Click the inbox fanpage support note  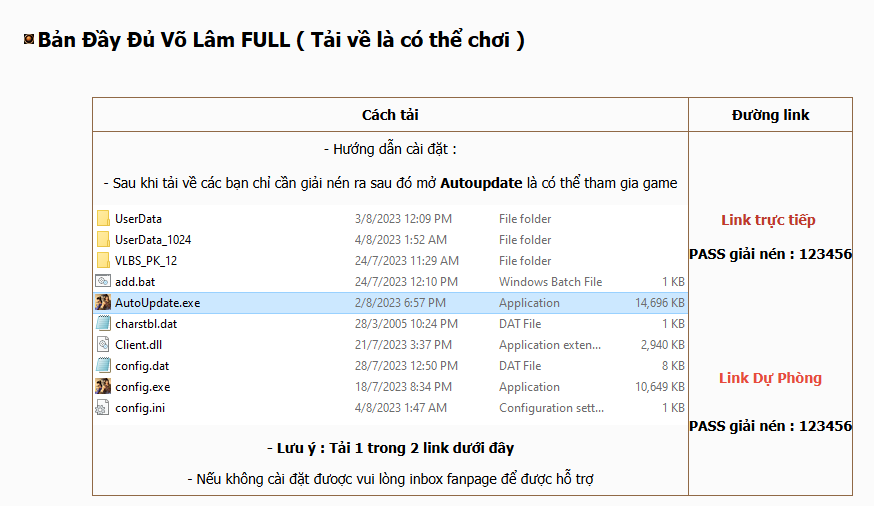[x=390, y=479]
